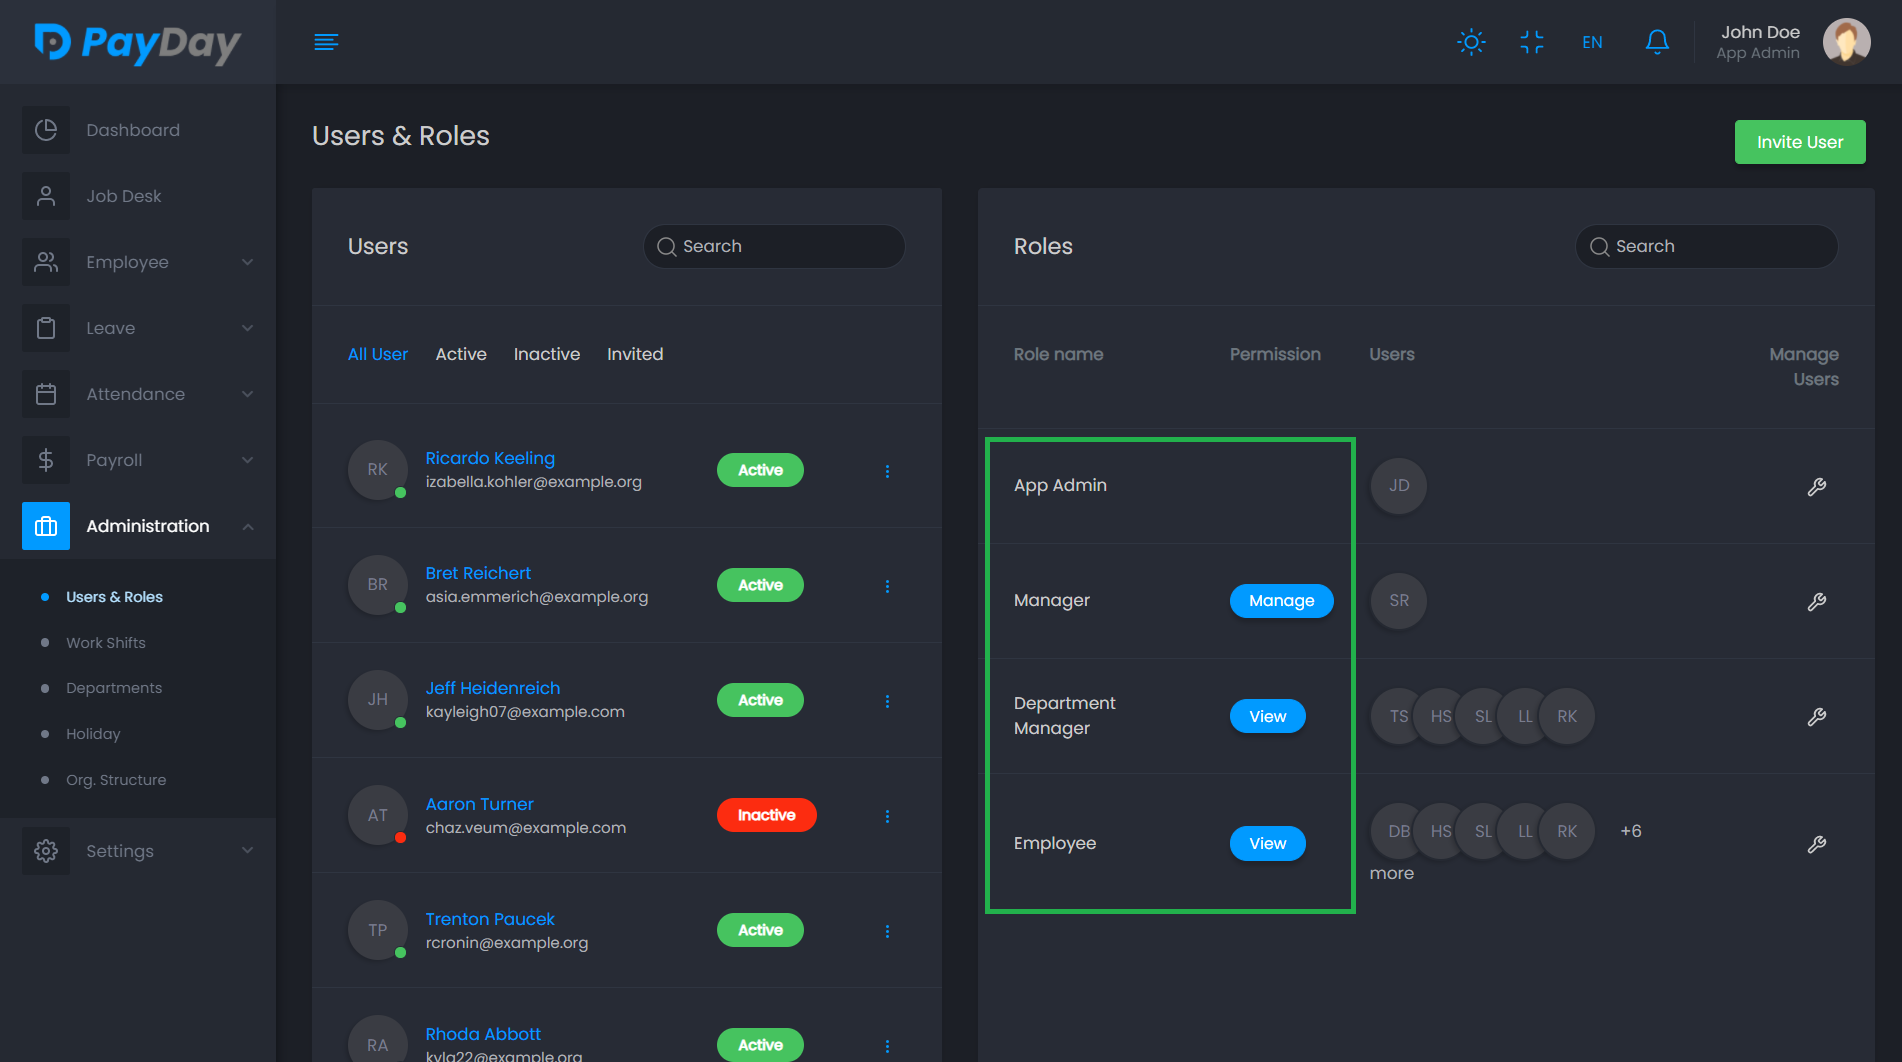
Task: Collapse sidebar using the hamburger menu icon
Action: (326, 42)
